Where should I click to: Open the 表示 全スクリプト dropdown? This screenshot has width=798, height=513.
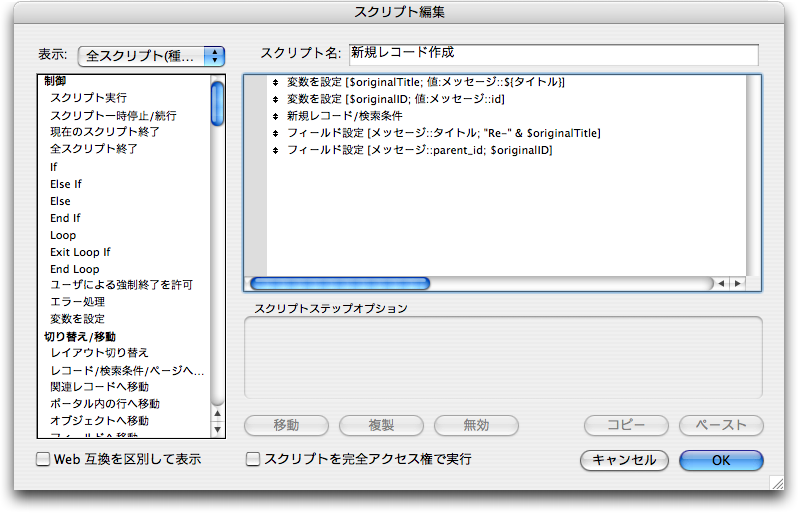(x=151, y=55)
